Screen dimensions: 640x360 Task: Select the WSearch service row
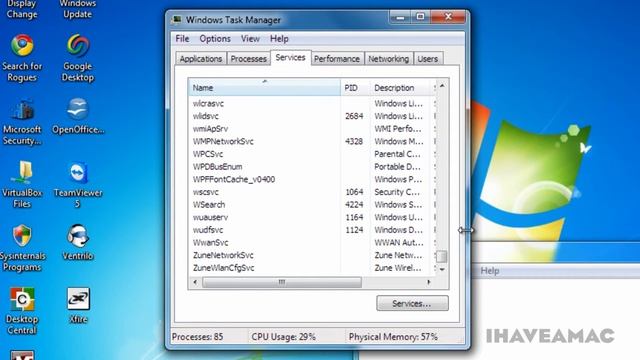(x=312, y=204)
